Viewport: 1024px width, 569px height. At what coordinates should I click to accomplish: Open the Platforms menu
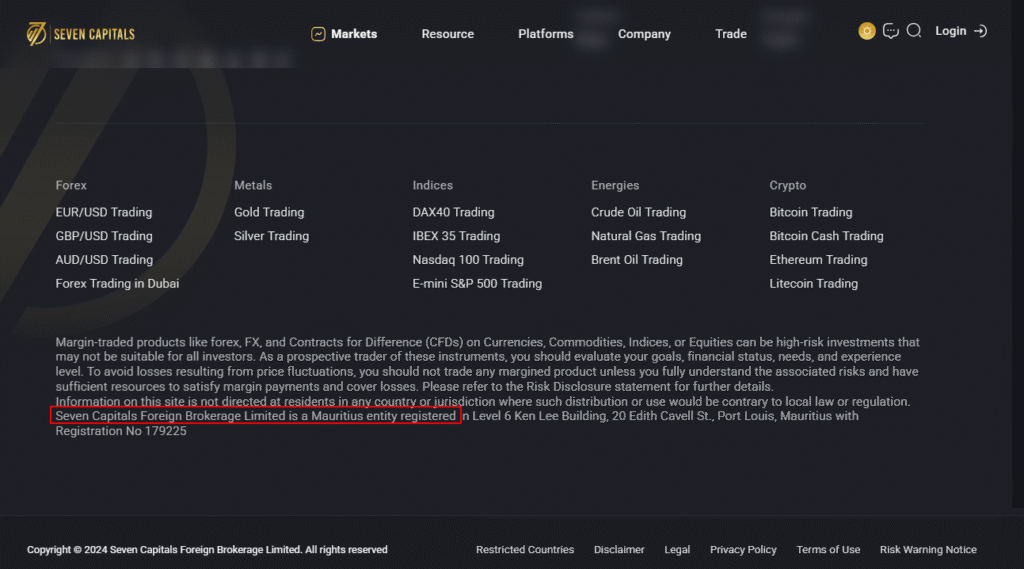click(546, 34)
